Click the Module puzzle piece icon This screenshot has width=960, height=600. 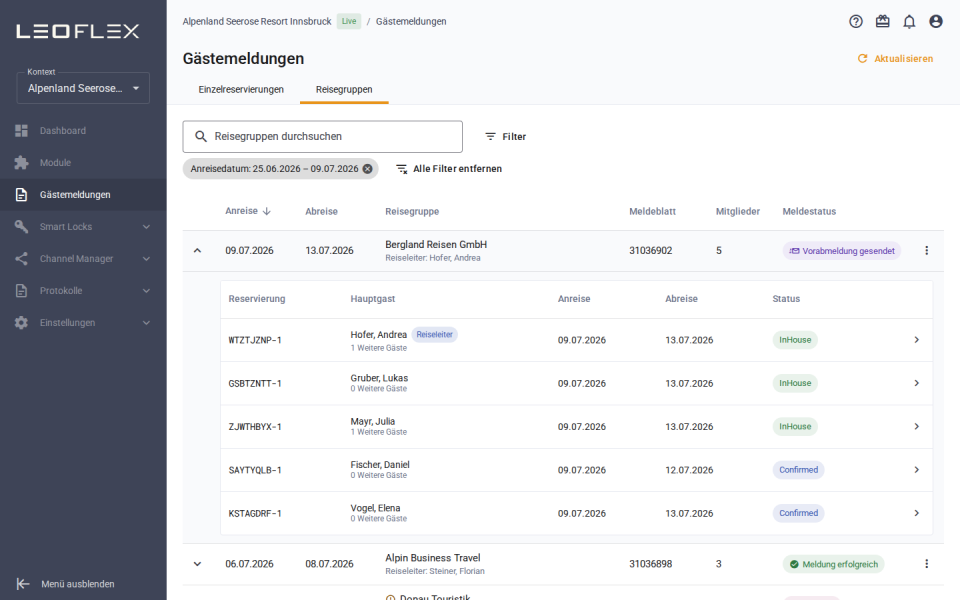(21, 162)
